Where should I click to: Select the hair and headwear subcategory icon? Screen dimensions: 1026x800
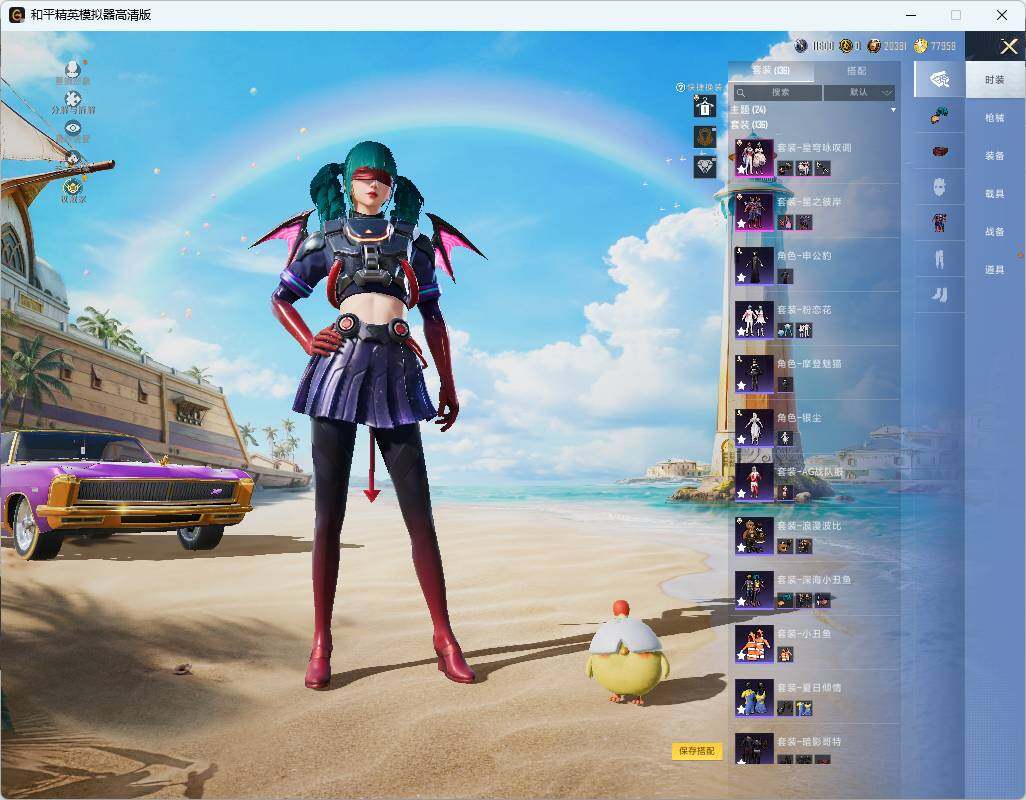[940, 116]
